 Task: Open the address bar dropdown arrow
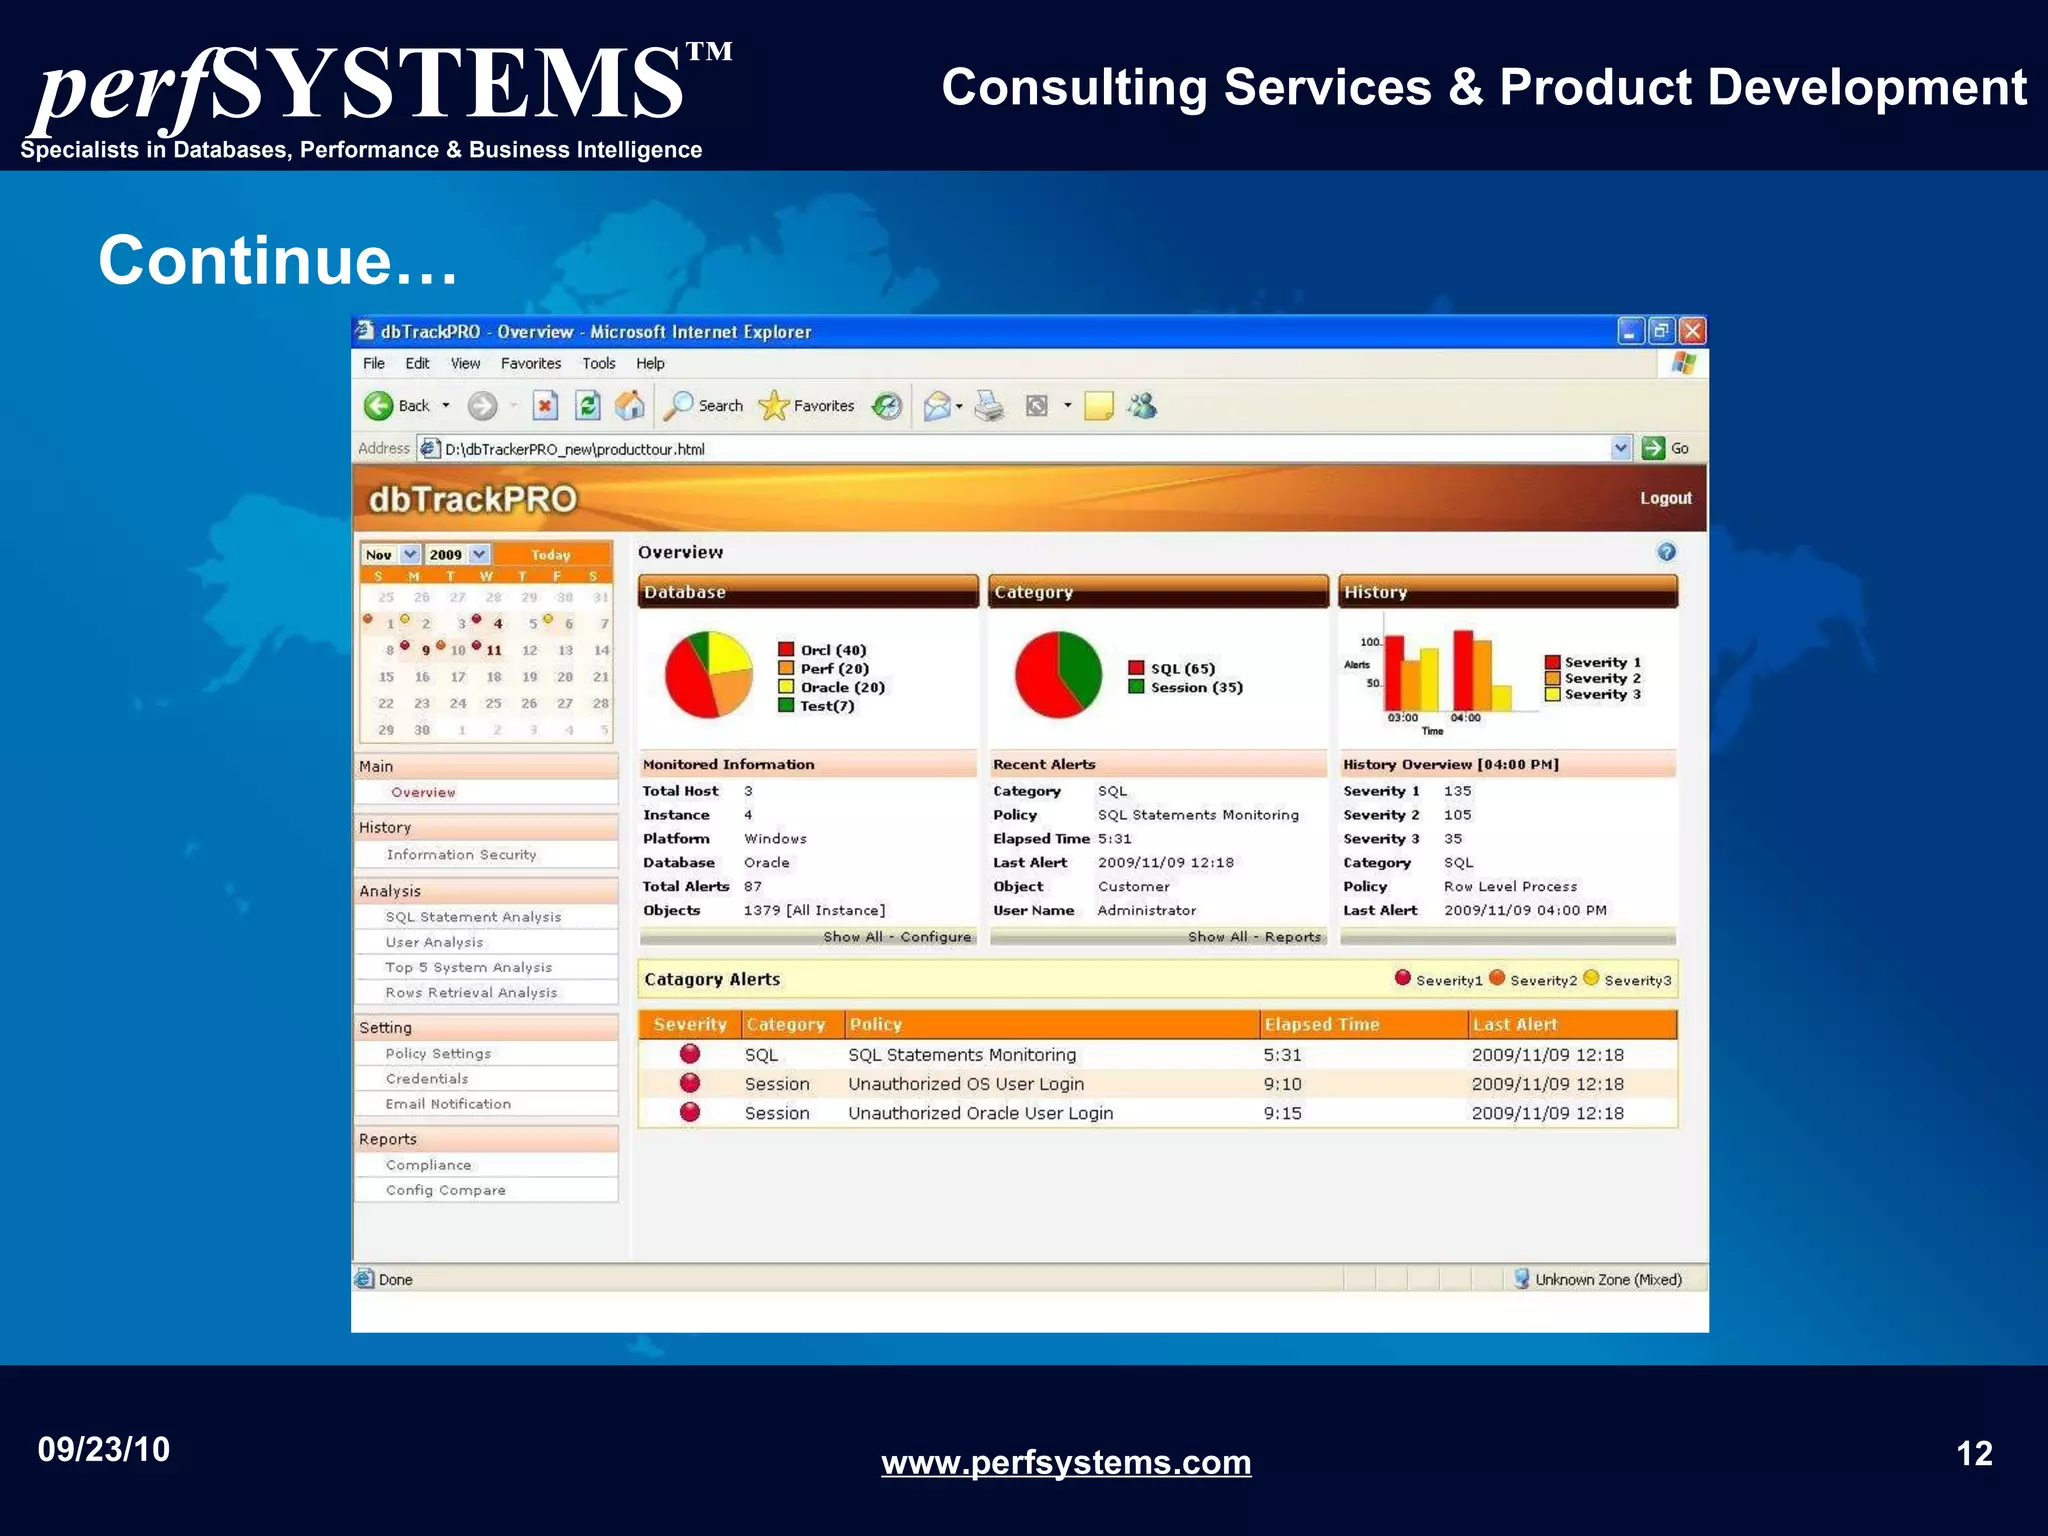pos(1621,448)
